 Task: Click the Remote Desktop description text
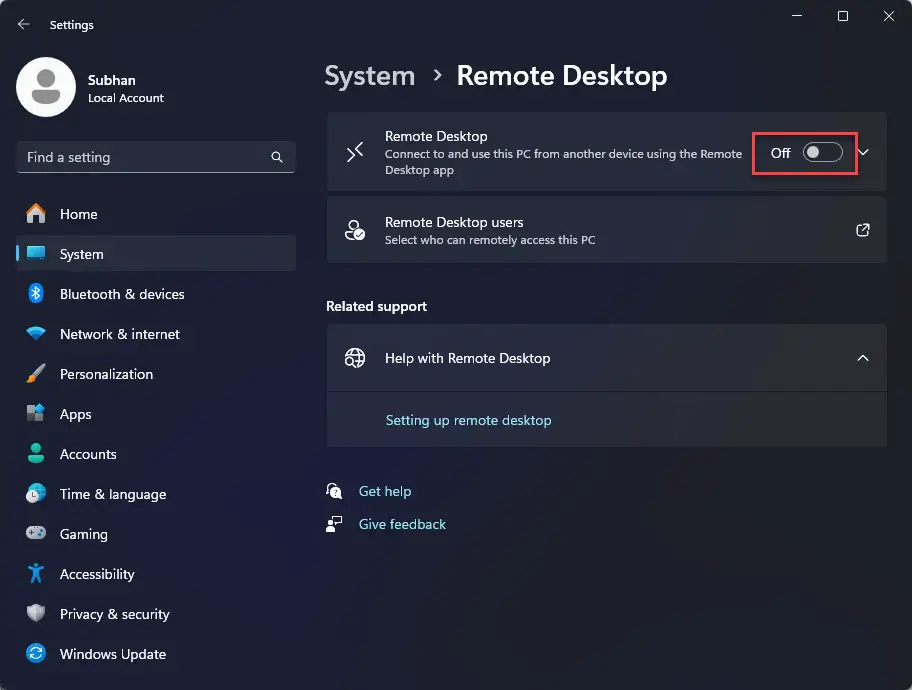pos(563,162)
